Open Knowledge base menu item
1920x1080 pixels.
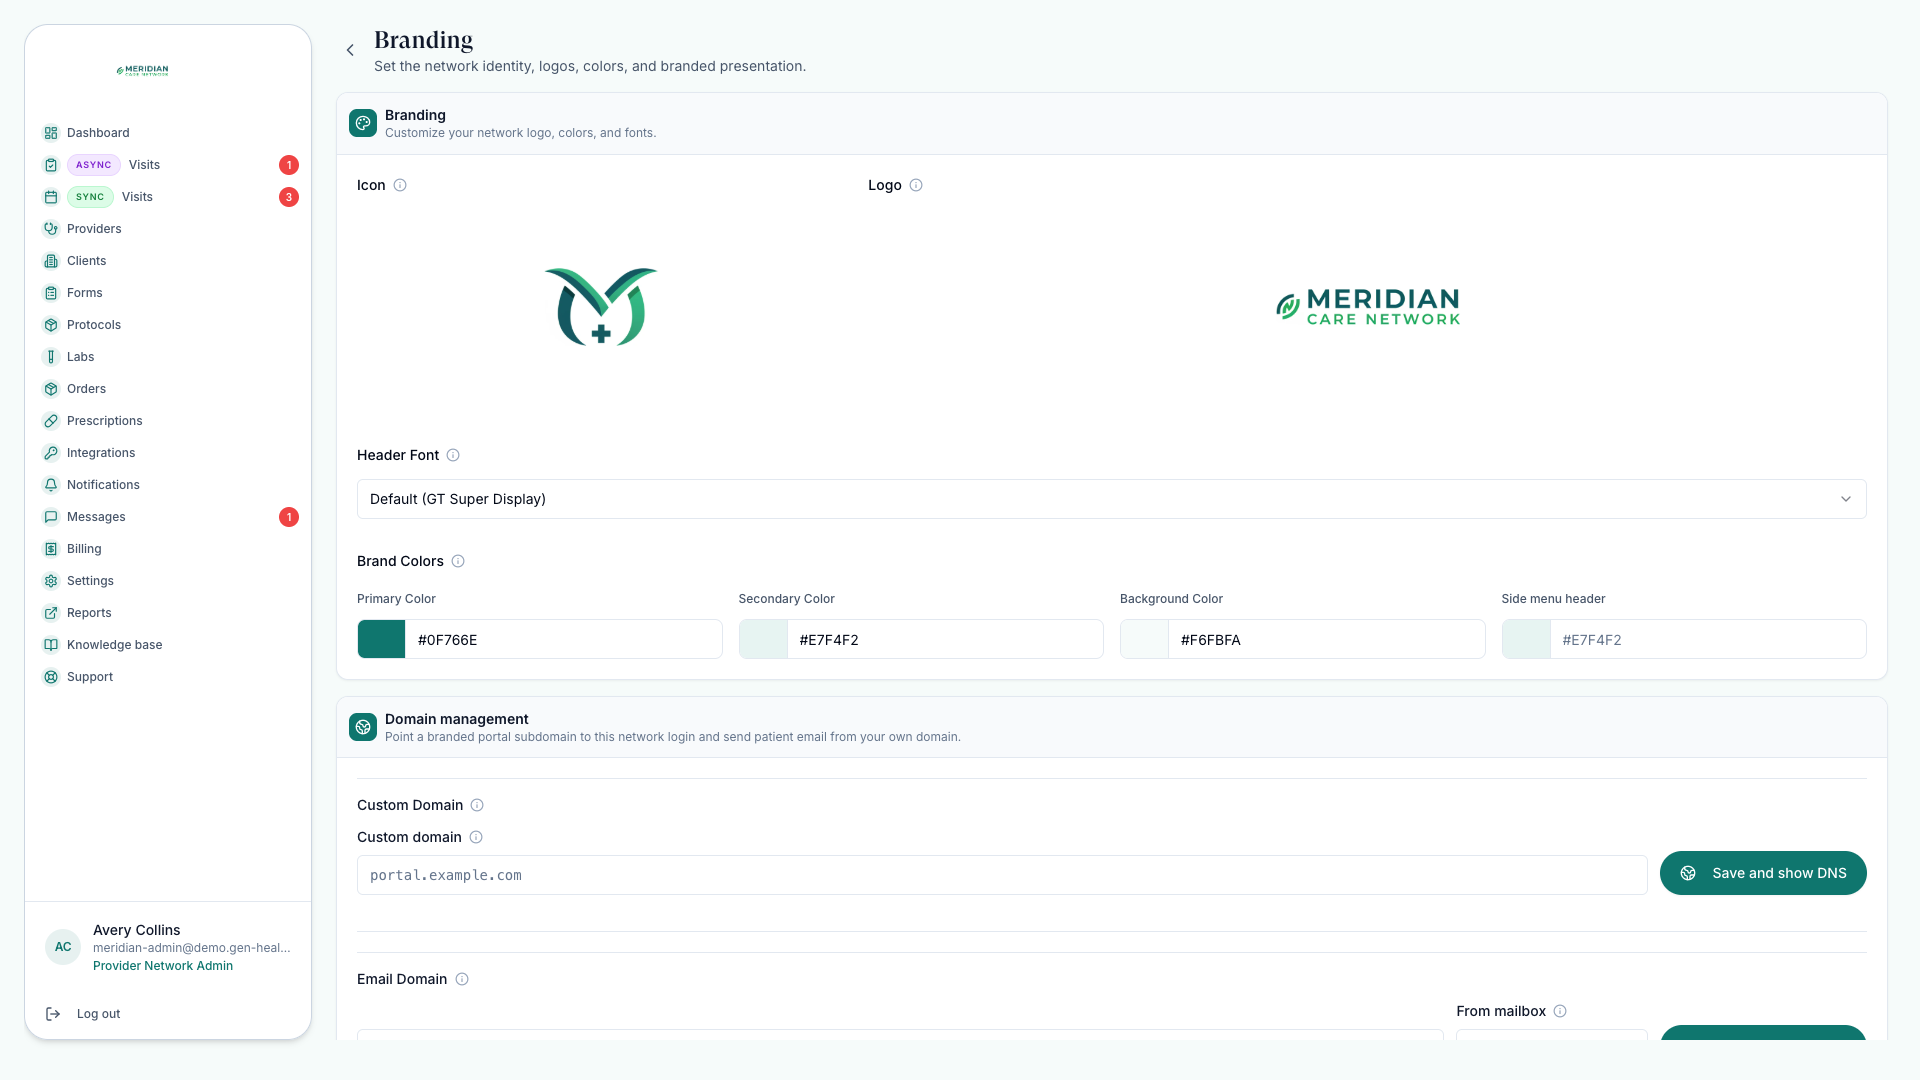[x=168, y=645]
